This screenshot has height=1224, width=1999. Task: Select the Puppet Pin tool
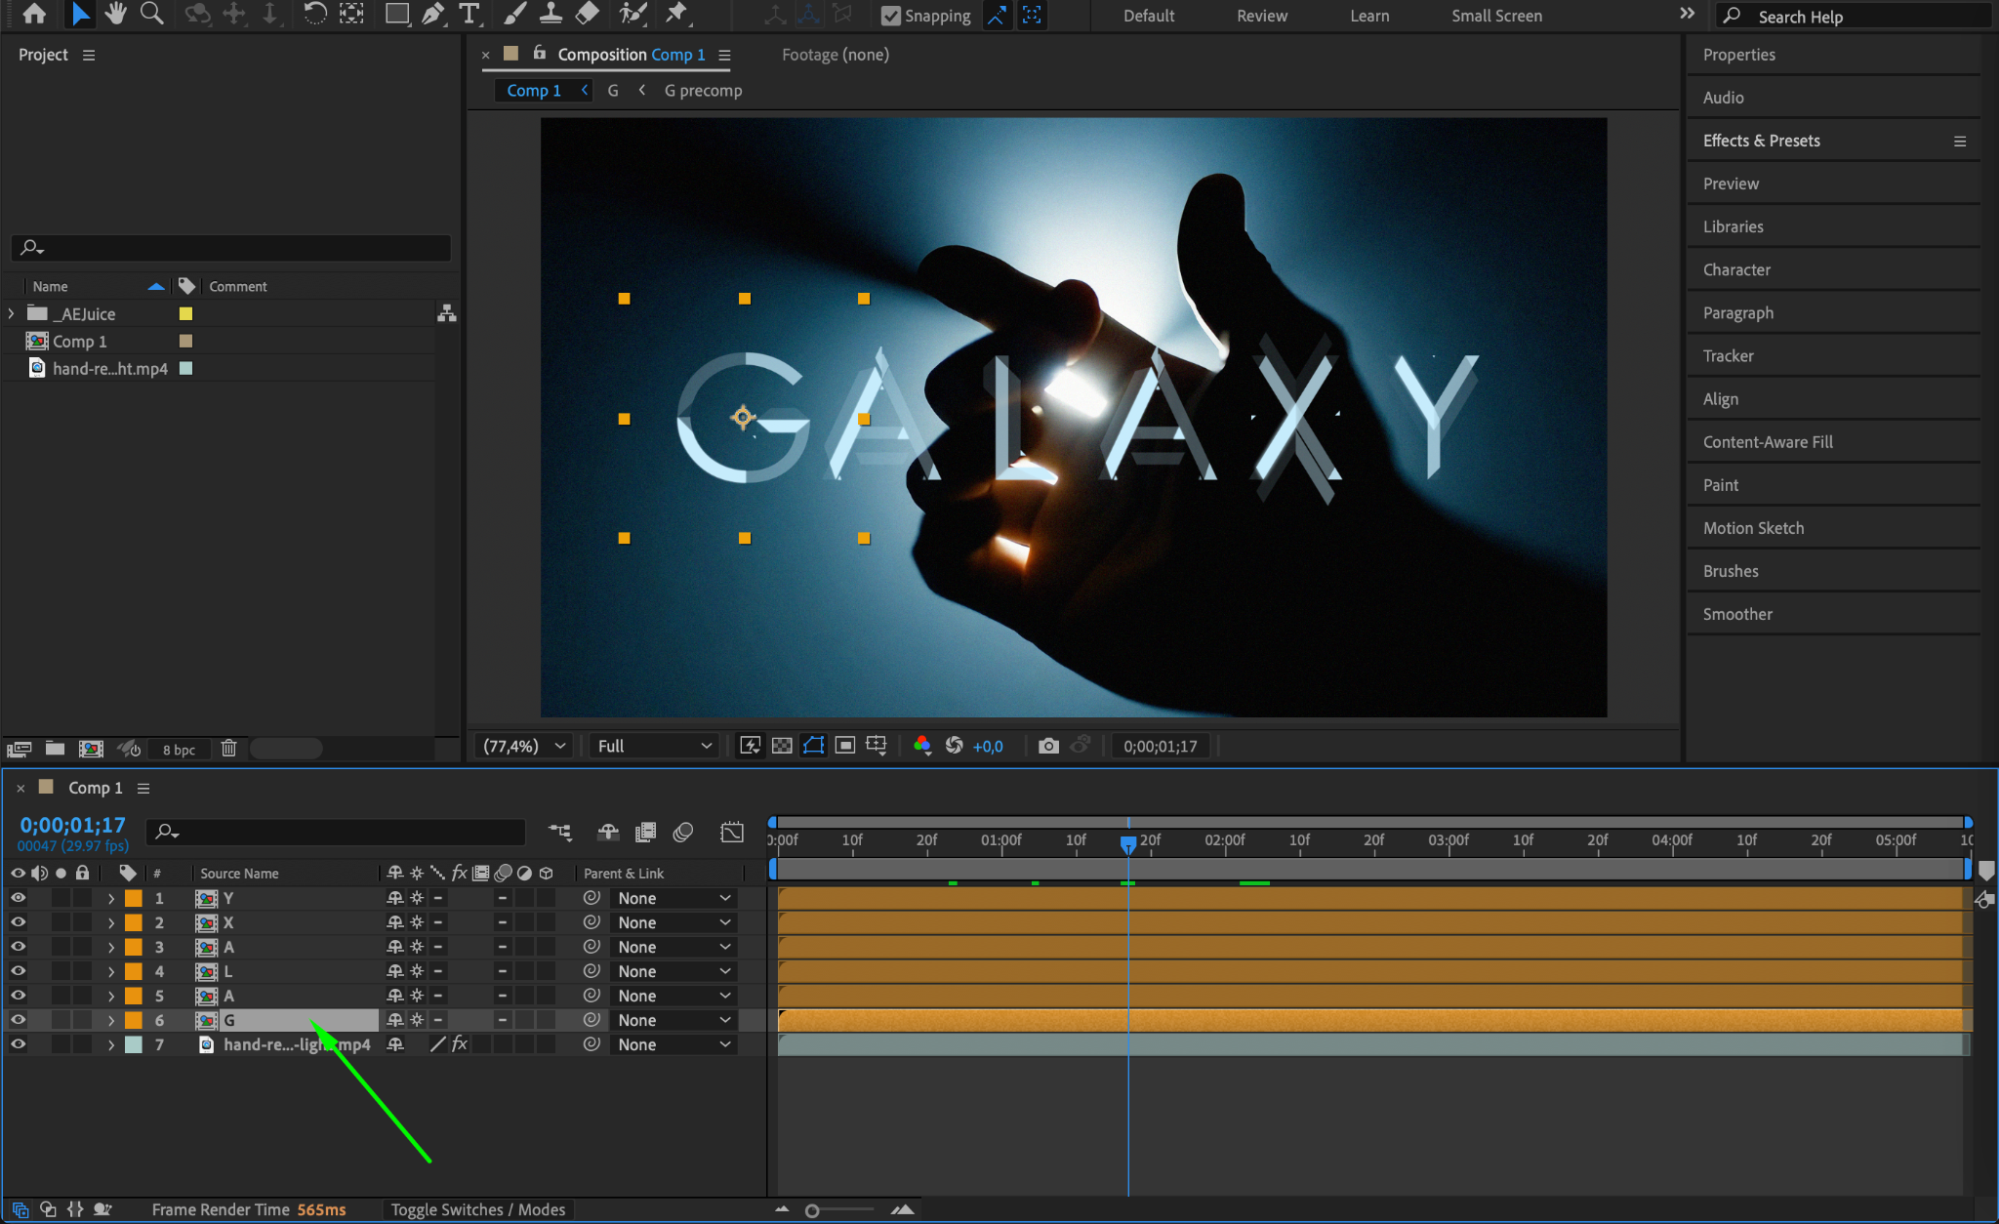coord(677,14)
